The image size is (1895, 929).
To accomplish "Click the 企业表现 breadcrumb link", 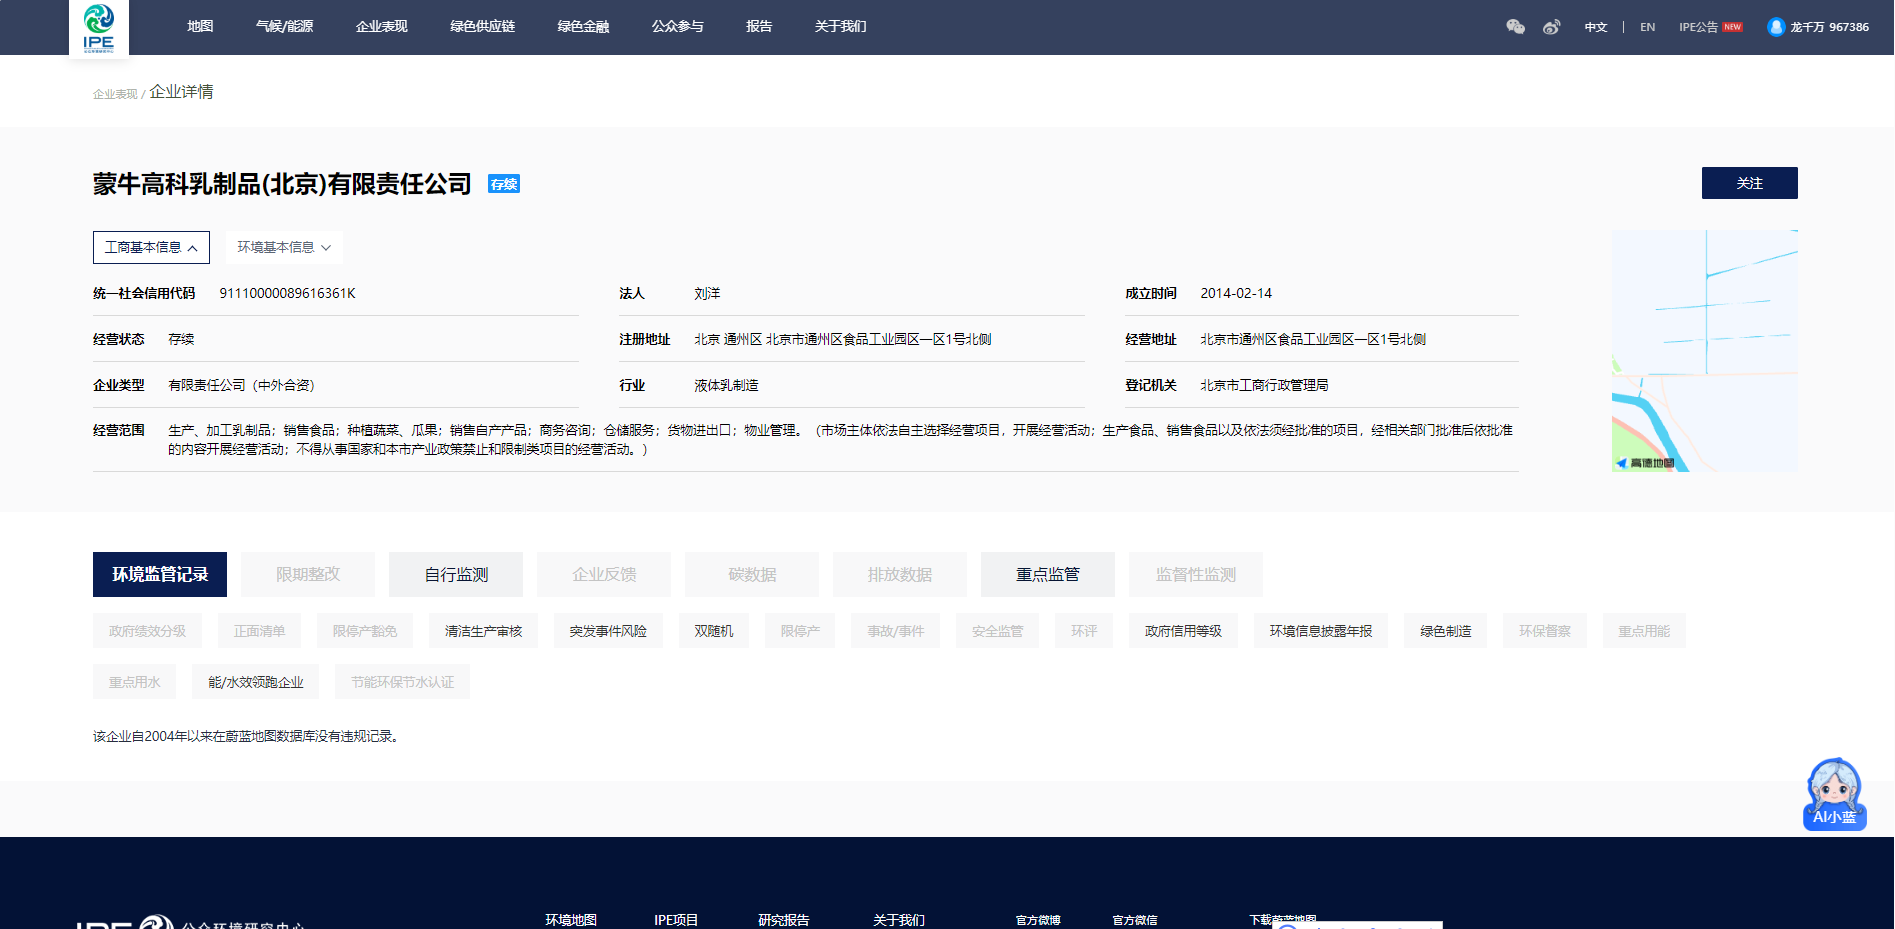I will [115, 94].
